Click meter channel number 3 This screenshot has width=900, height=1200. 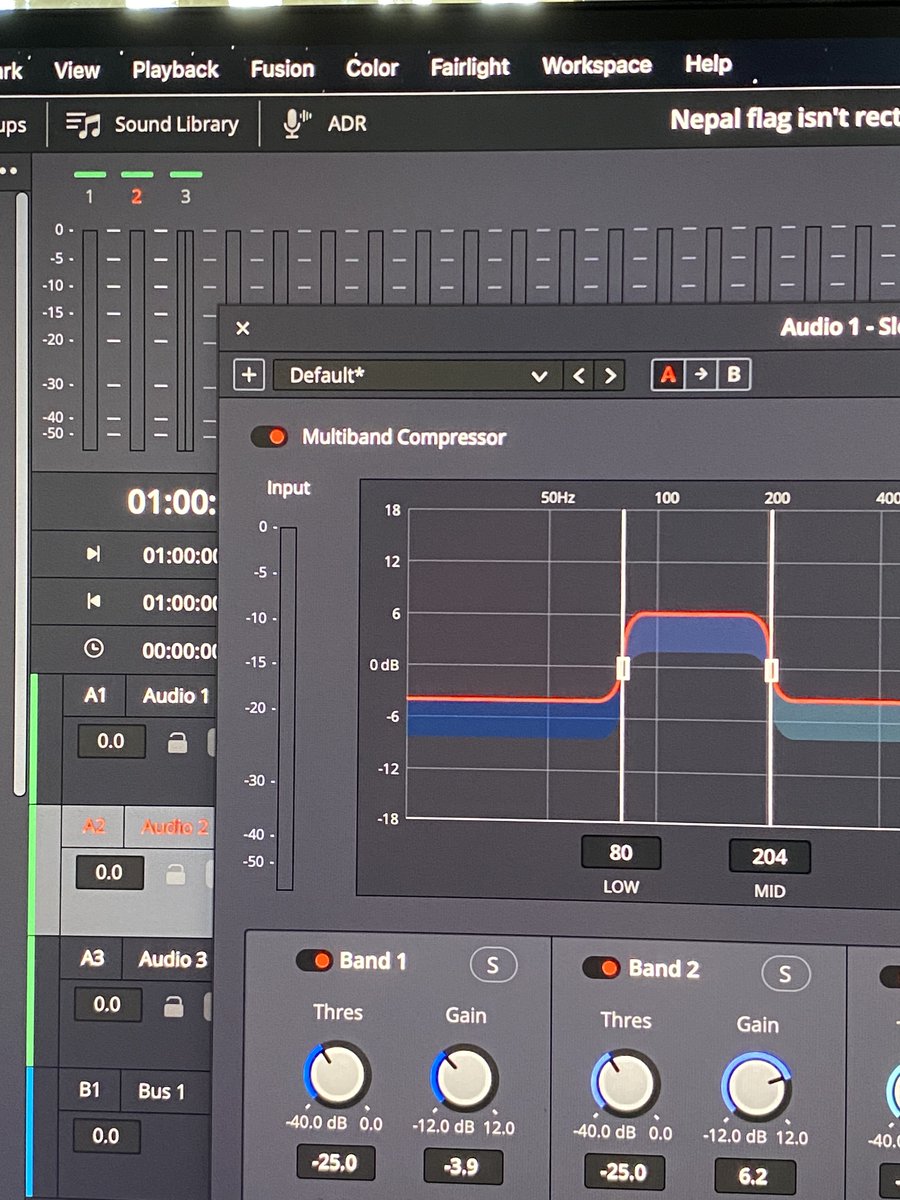click(x=185, y=197)
